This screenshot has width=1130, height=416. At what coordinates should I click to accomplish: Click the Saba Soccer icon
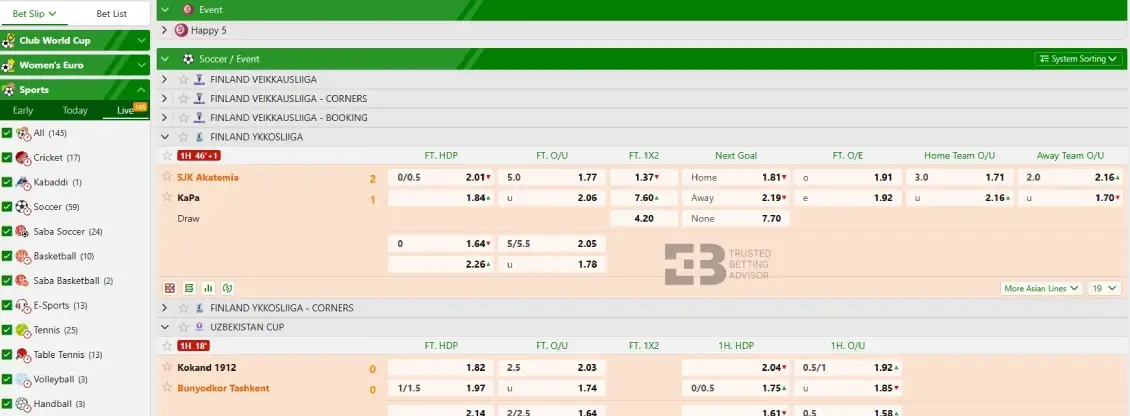(23, 231)
